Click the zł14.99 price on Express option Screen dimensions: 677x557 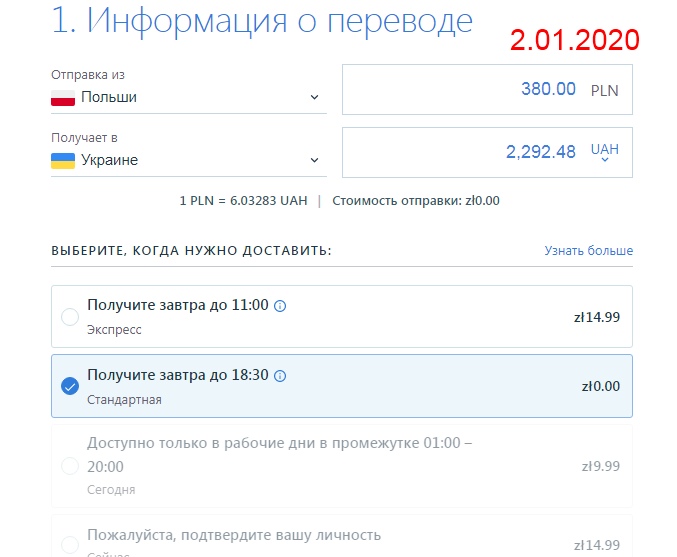[597, 317]
